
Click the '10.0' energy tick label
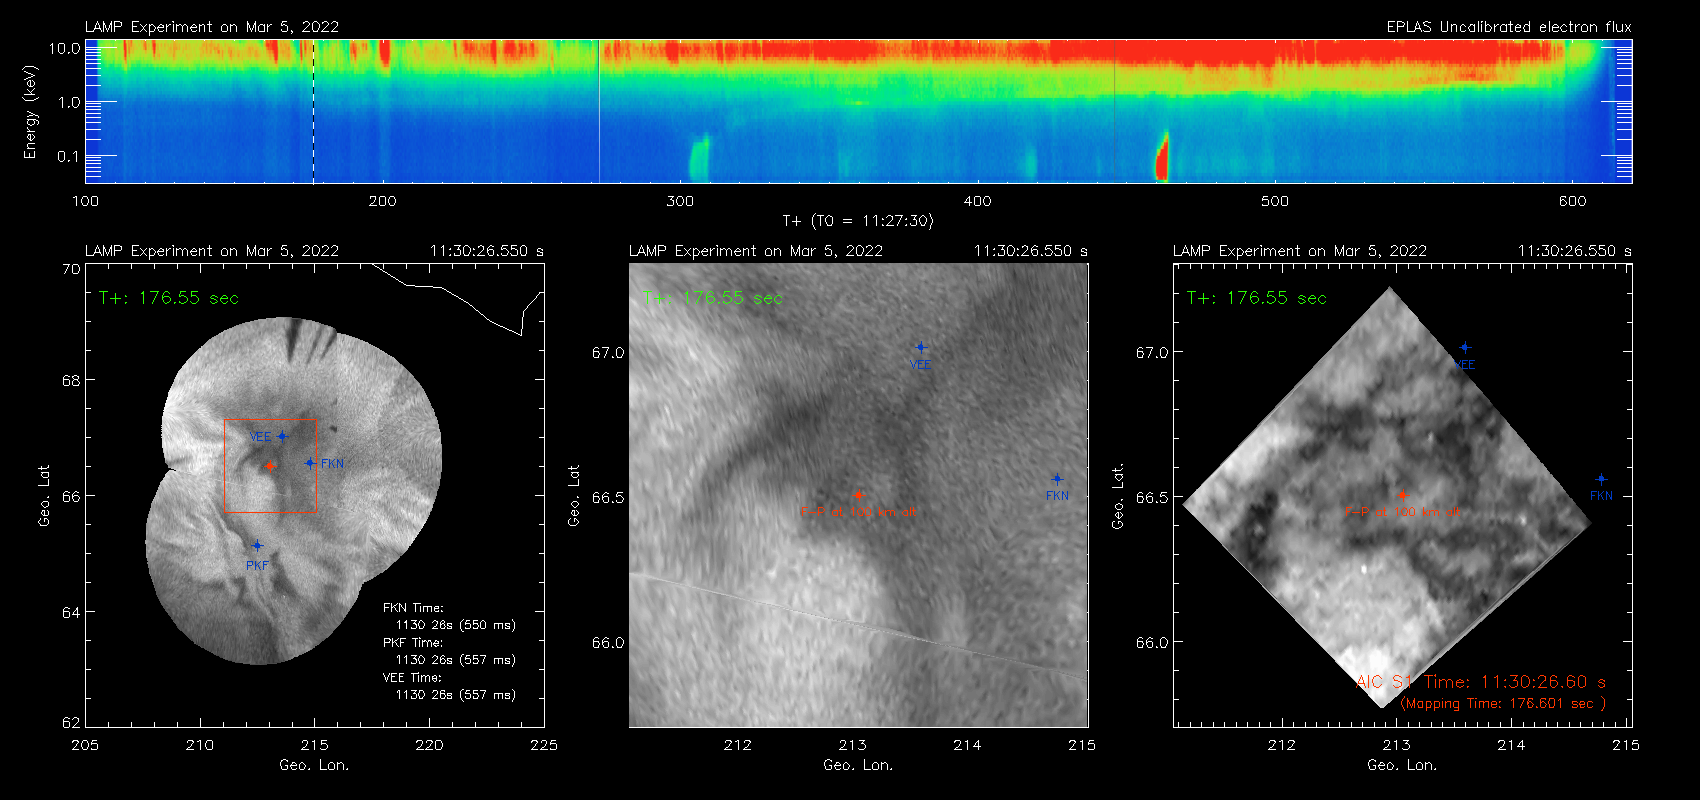[x=65, y=48]
